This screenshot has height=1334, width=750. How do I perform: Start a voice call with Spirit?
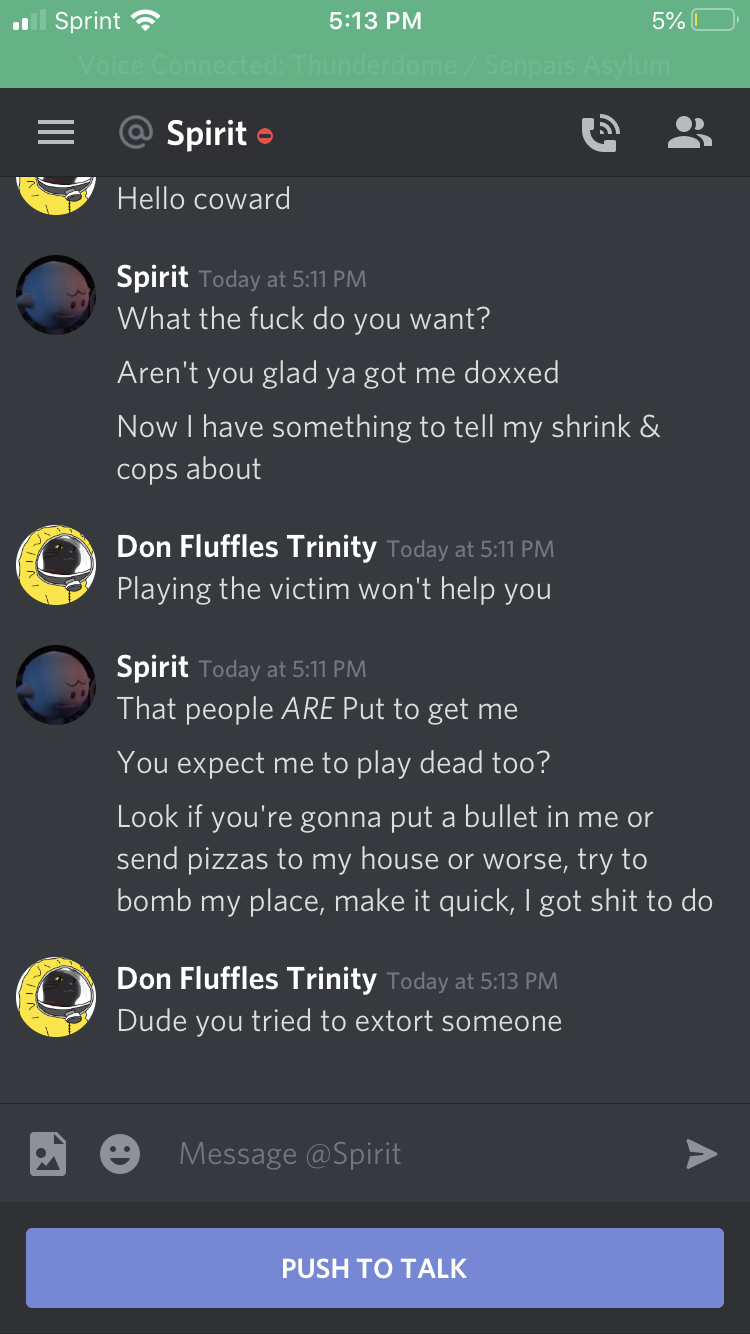tap(601, 133)
